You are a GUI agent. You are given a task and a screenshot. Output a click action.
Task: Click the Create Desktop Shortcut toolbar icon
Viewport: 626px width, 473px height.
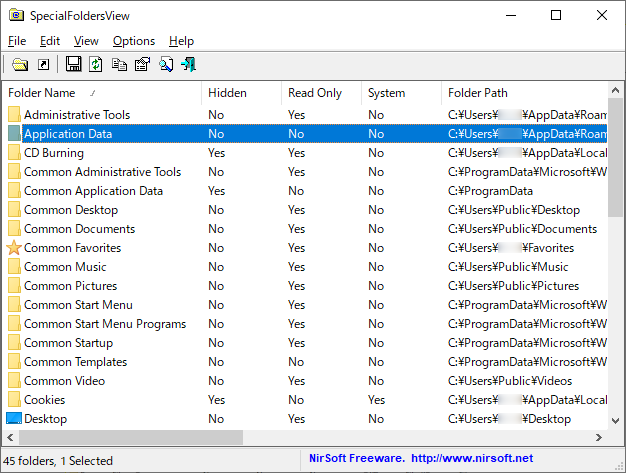pyautogui.click(x=43, y=65)
